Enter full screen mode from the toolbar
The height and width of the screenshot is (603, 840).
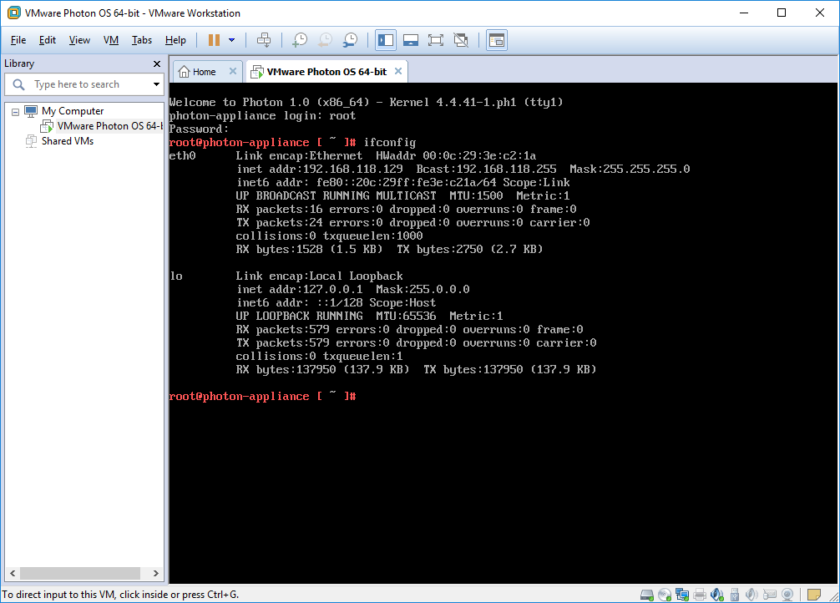pos(435,40)
